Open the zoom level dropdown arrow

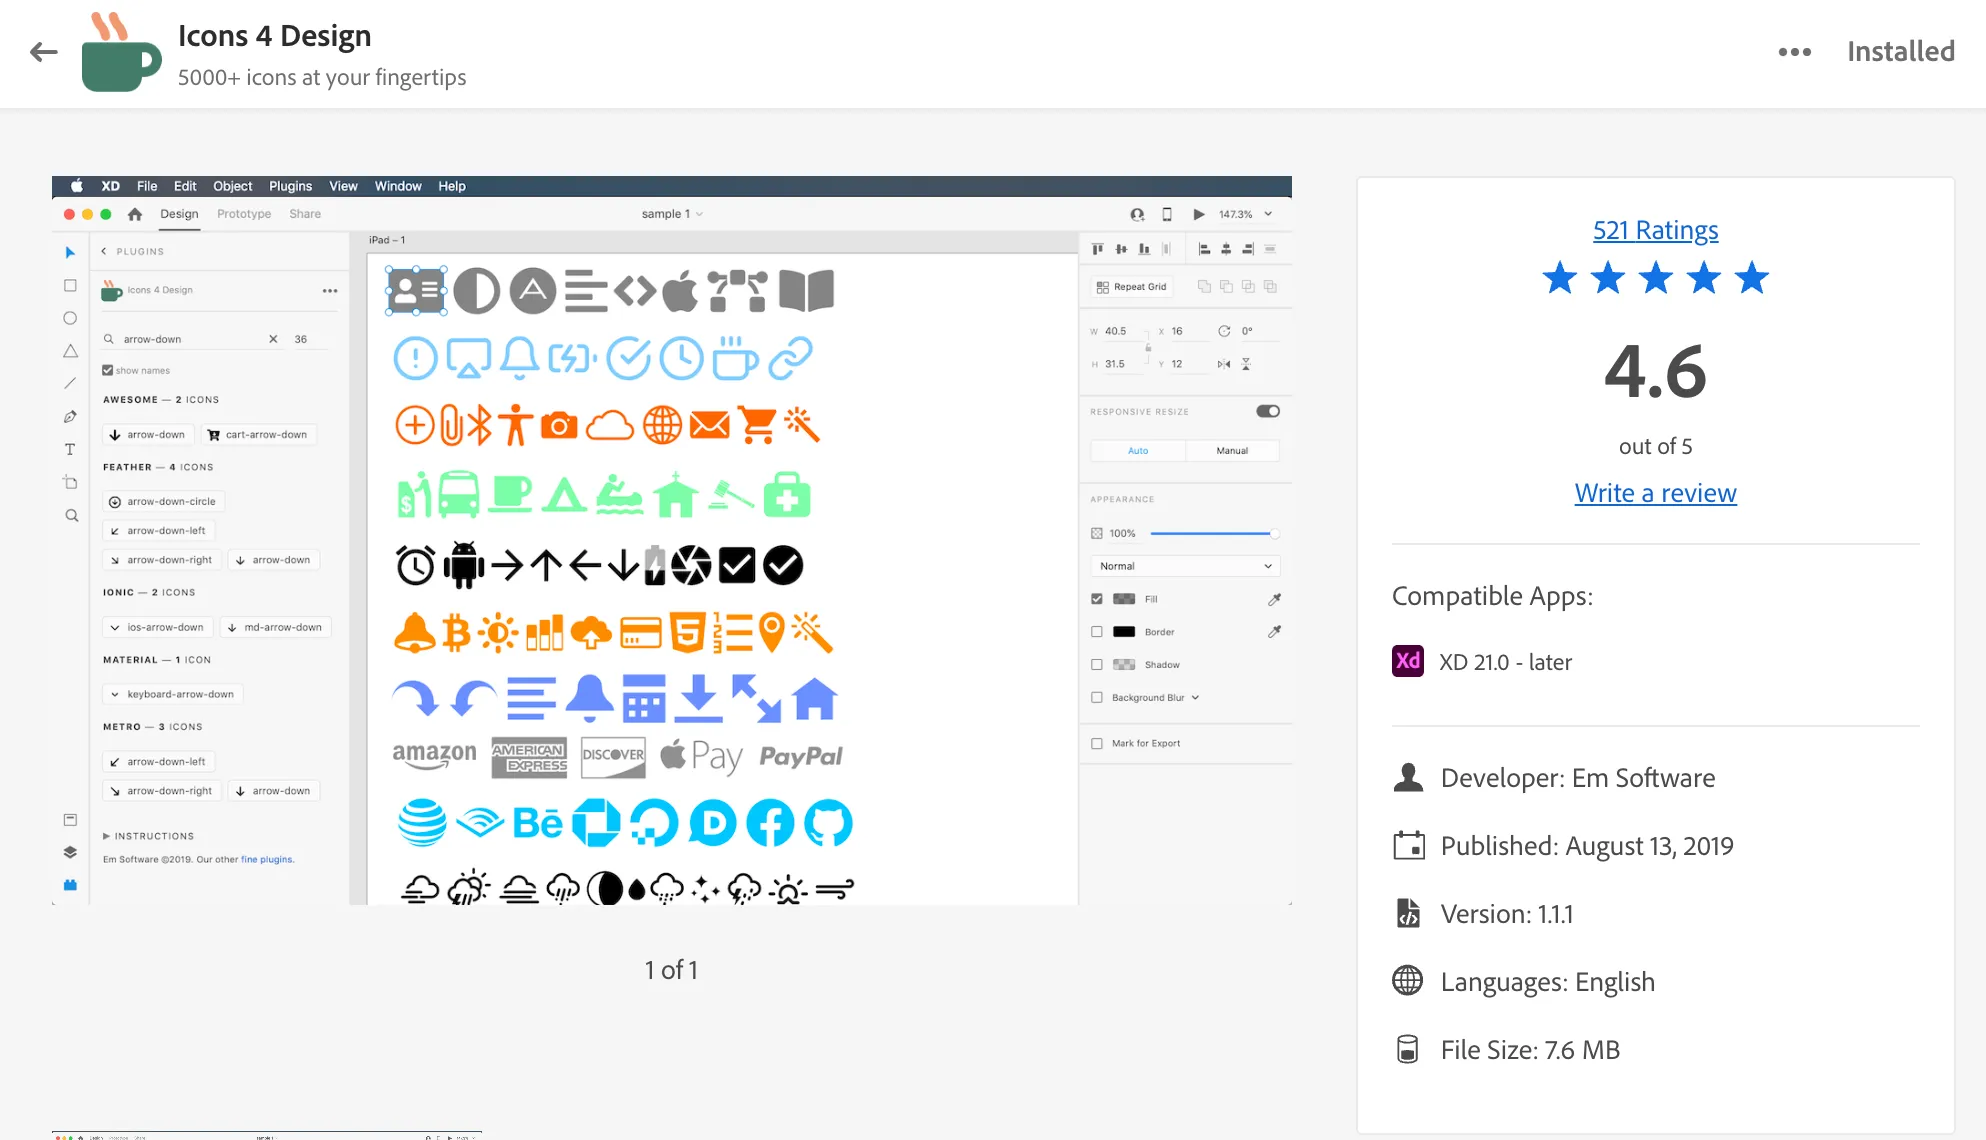(1268, 214)
